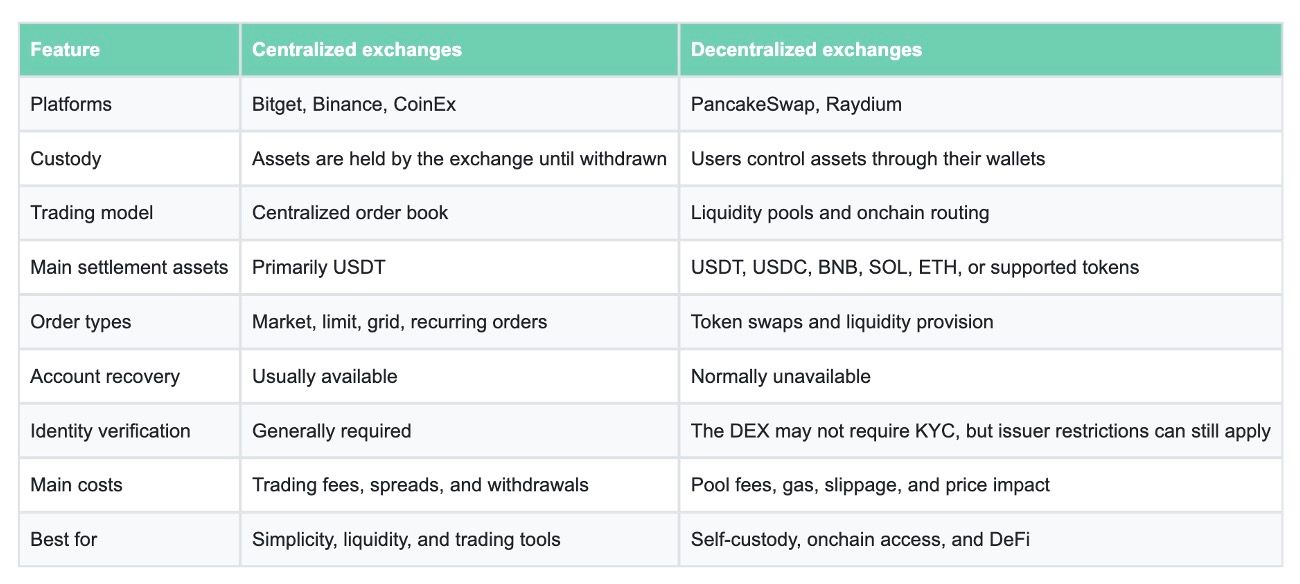This screenshot has height=584, width=1300.
Task: Select the PancakeSwap, Raydium cell
Action: point(981,104)
